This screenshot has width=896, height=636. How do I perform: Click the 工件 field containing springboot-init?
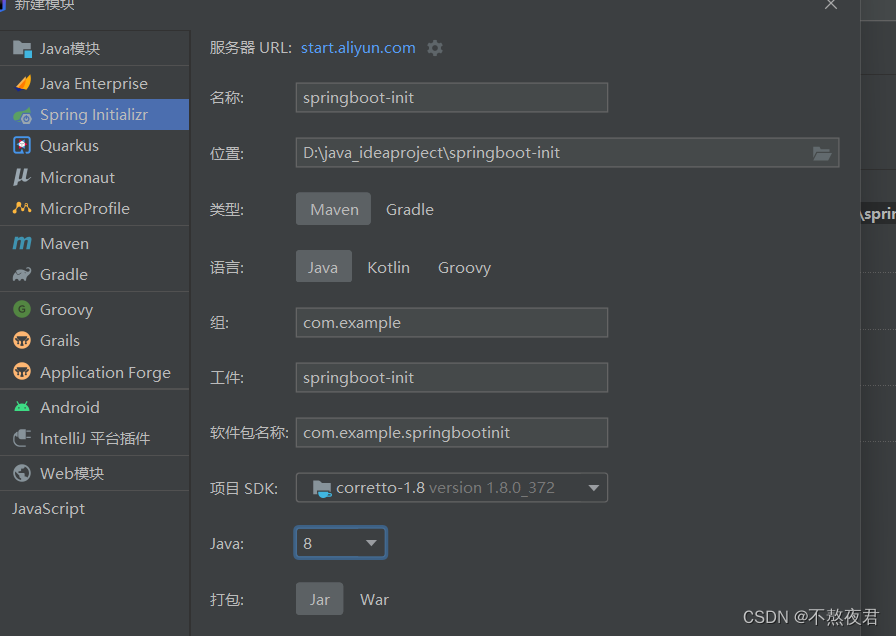[x=451, y=377]
